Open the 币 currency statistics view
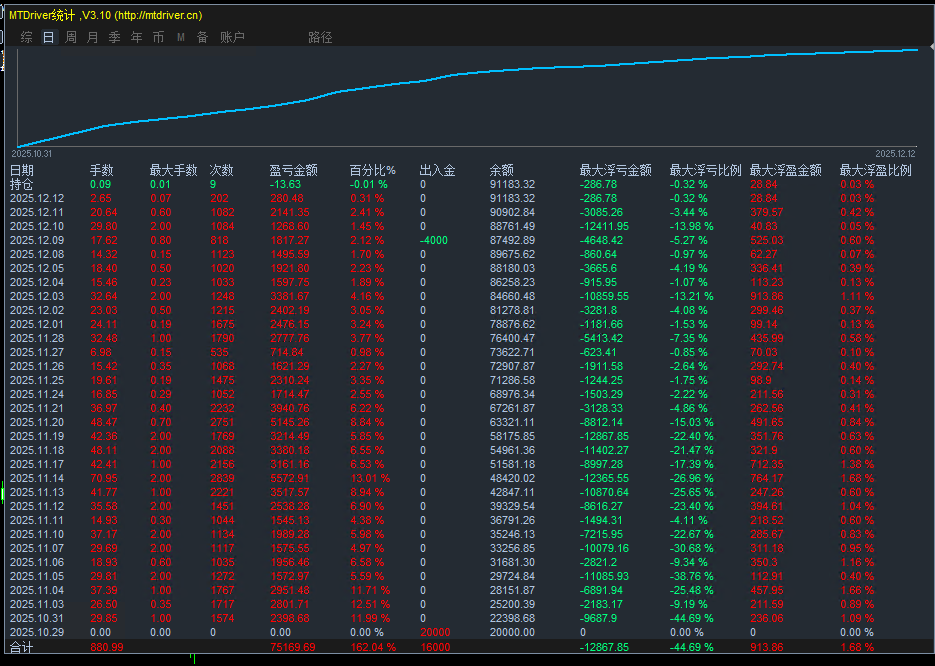This screenshot has width=935, height=666. click(x=158, y=37)
